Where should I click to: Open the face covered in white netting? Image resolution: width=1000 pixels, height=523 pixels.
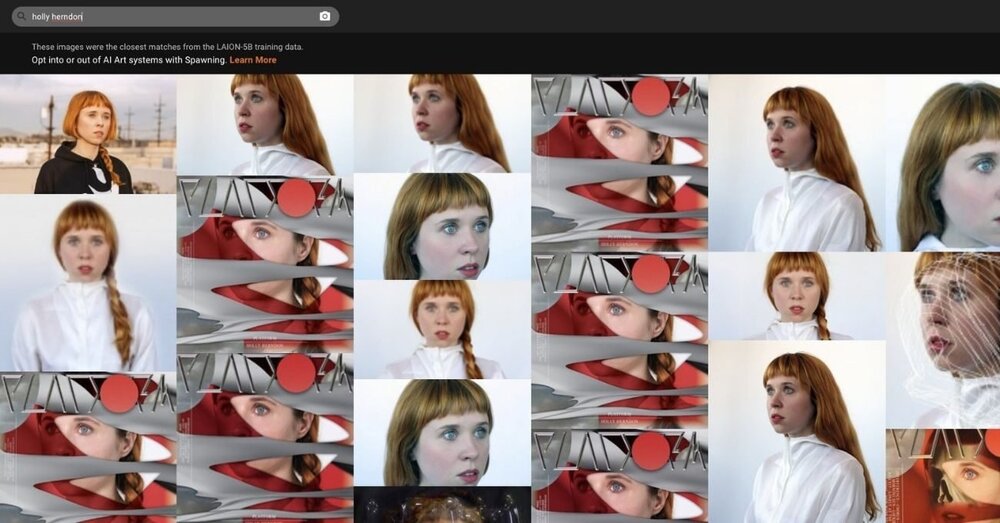pos(943,340)
